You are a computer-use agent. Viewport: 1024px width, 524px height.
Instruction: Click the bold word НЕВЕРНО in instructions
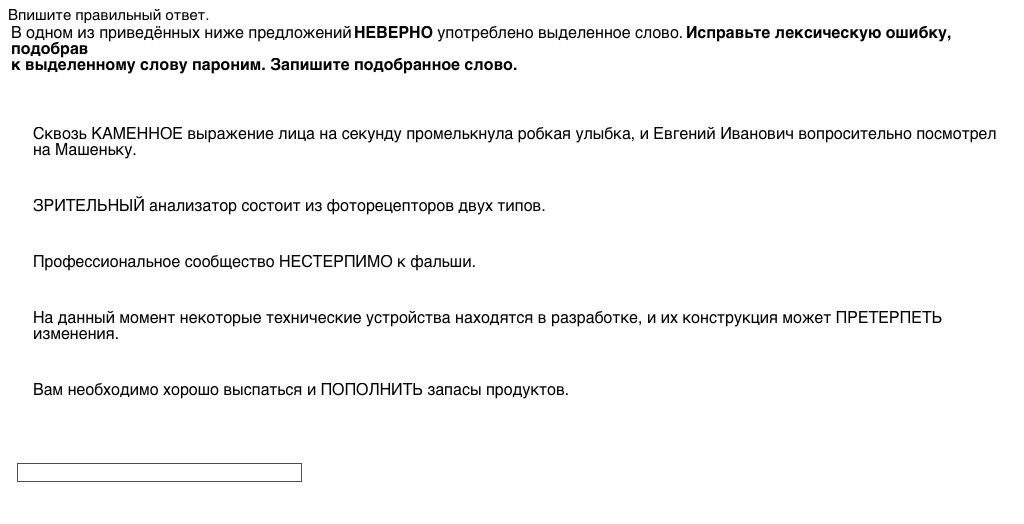pyautogui.click(x=393, y=33)
